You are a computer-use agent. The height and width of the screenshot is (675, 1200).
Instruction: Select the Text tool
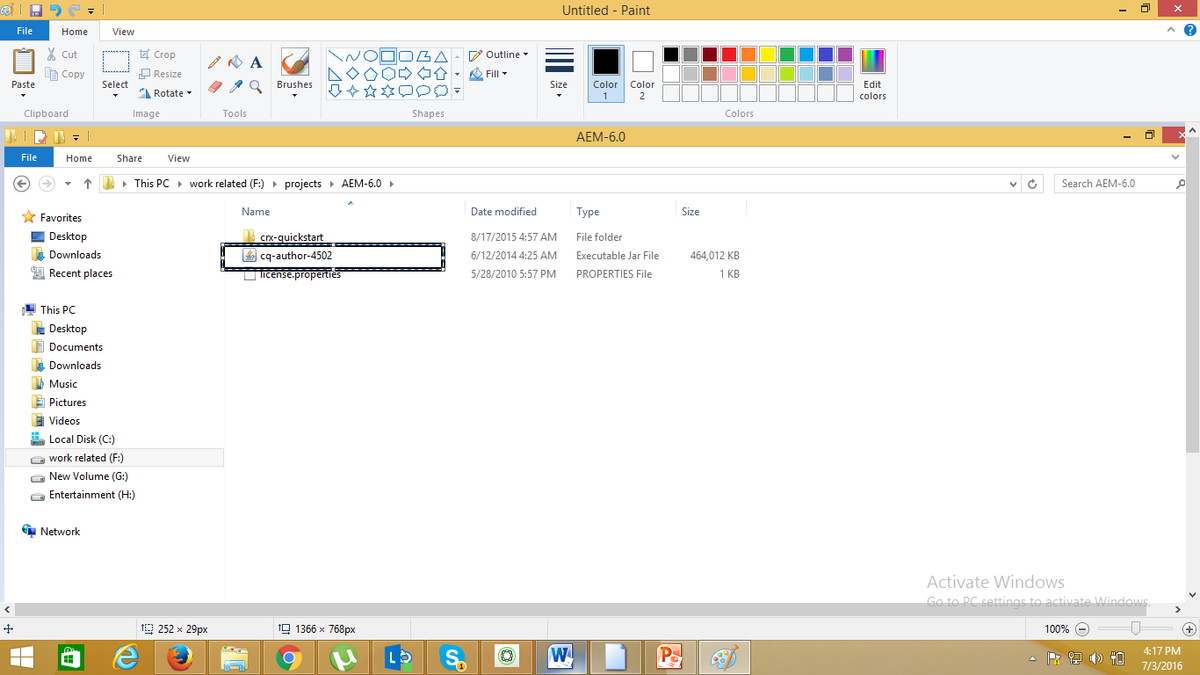pos(256,62)
